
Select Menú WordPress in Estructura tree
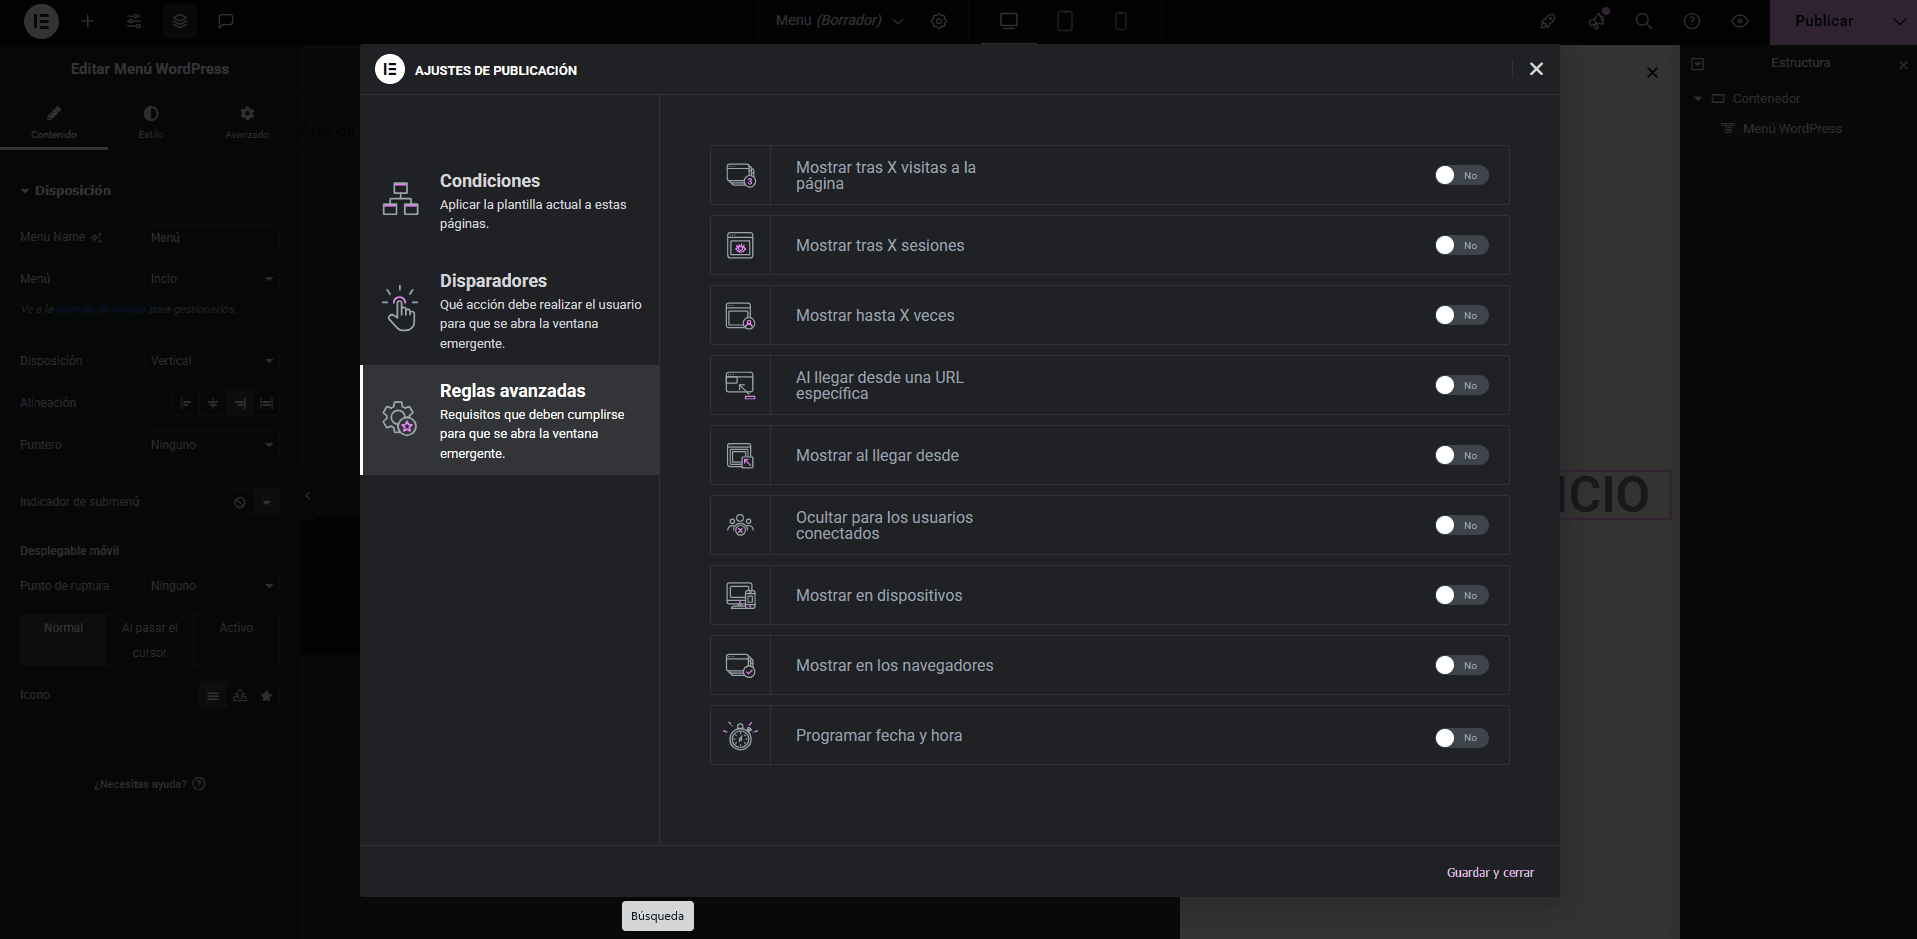click(x=1792, y=129)
